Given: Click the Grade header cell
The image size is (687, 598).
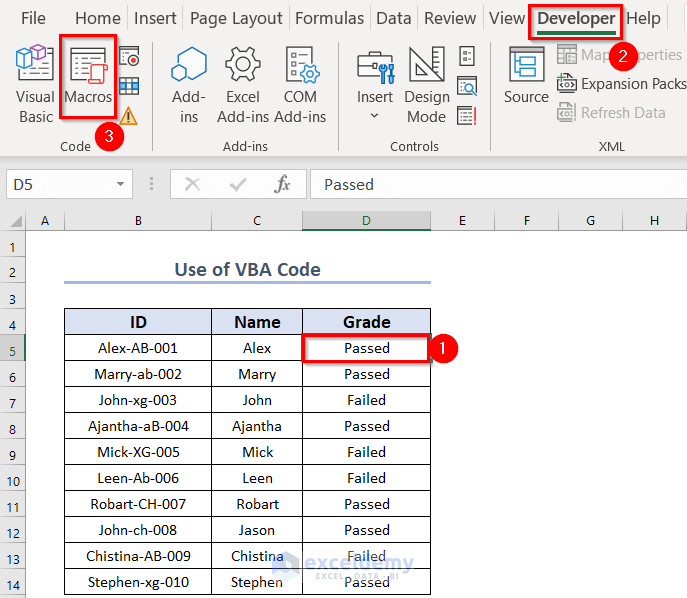Looking at the screenshot, I should (366, 322).
